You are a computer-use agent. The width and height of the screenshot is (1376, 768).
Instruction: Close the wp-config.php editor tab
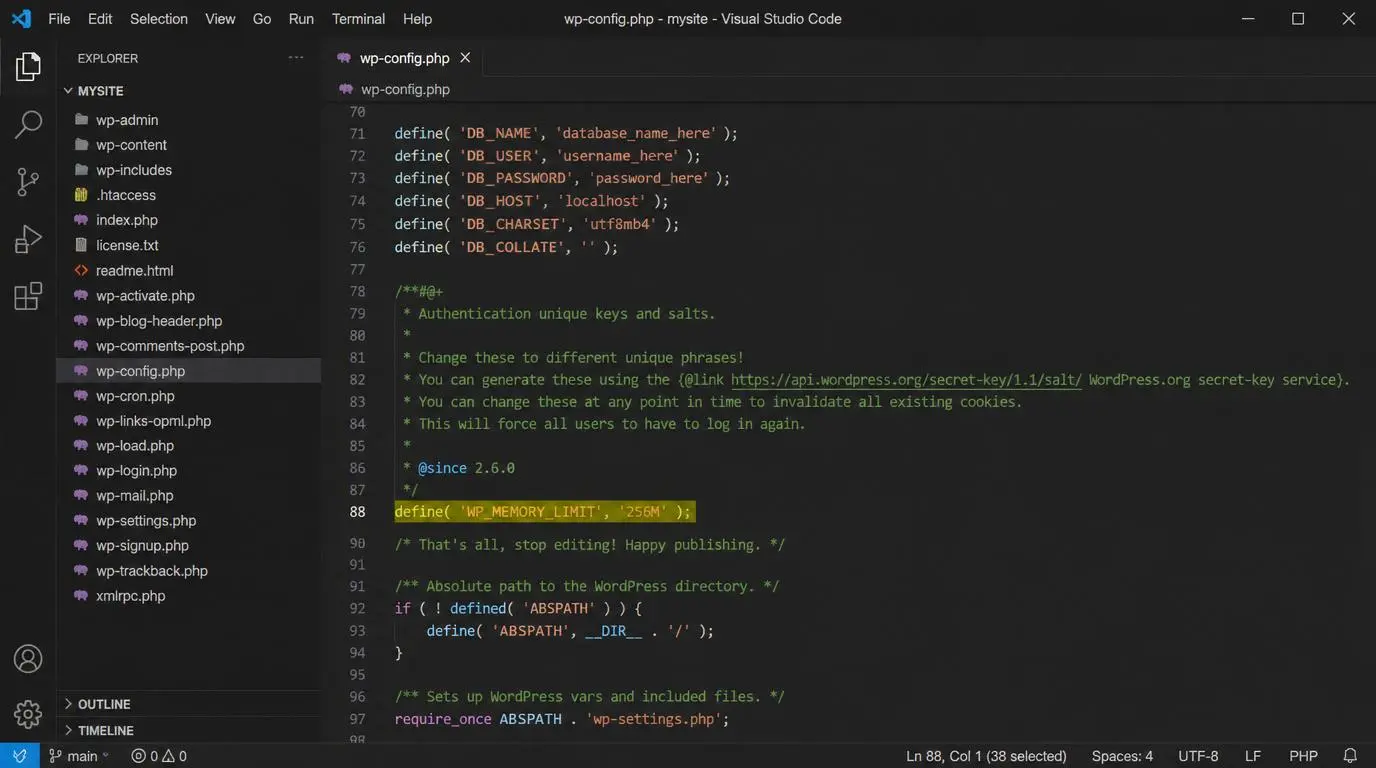(465, 58)
